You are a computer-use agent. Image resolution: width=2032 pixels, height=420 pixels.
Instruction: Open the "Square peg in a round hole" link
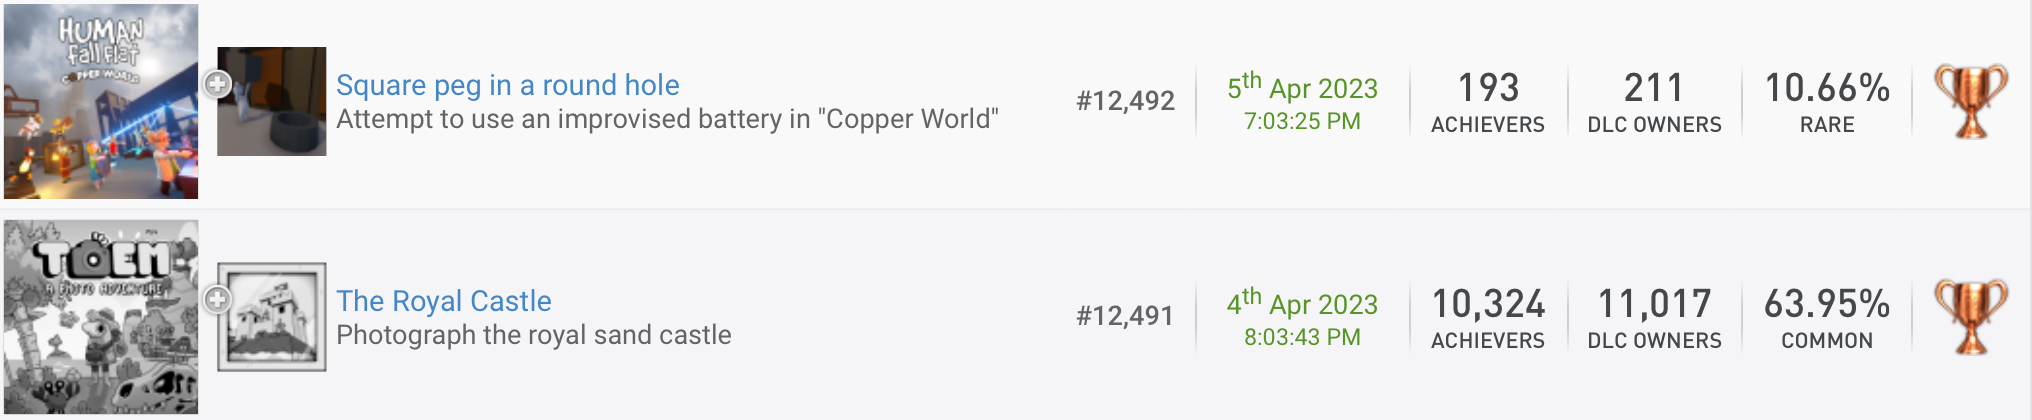point(507,85)
